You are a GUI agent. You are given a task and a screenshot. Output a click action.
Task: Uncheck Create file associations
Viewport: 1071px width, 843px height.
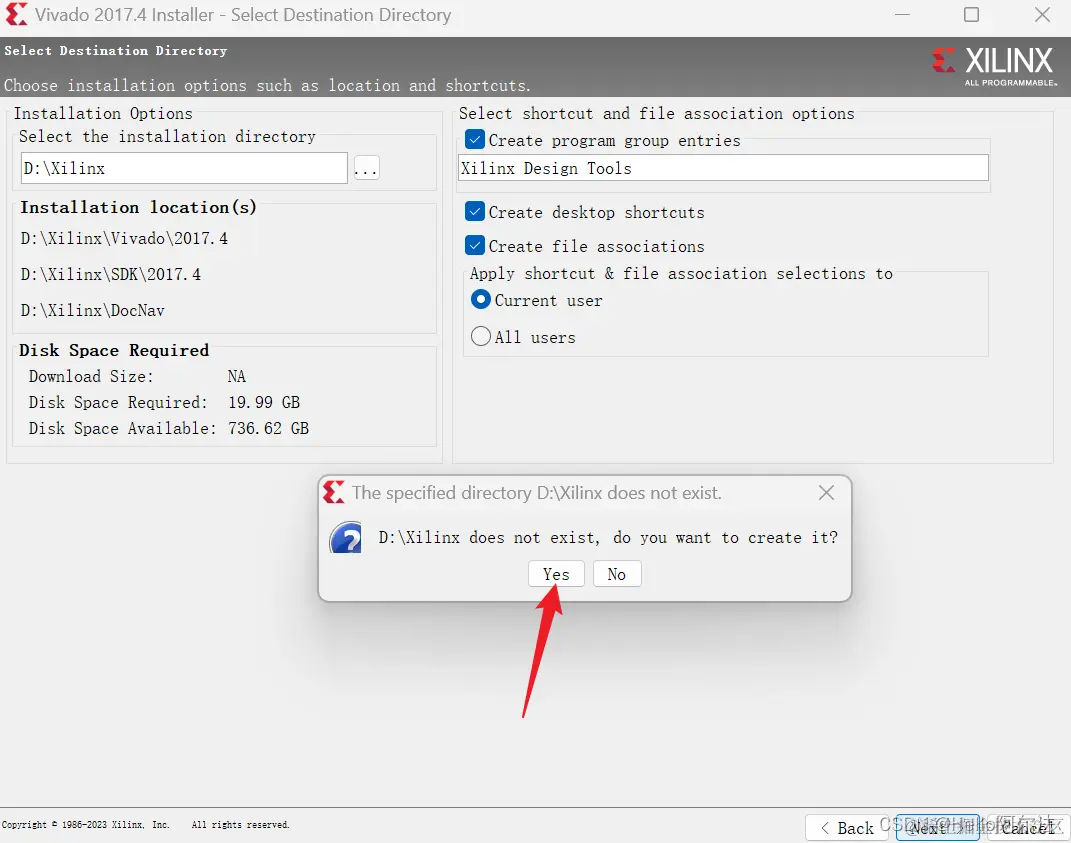[x=475, y=245]
